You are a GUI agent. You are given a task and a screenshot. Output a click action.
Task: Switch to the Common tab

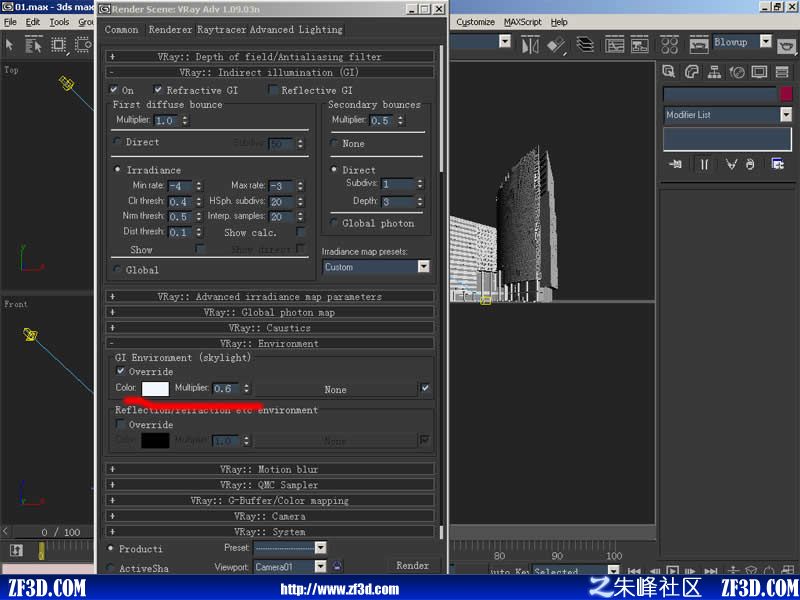click(x=121, y=30)
